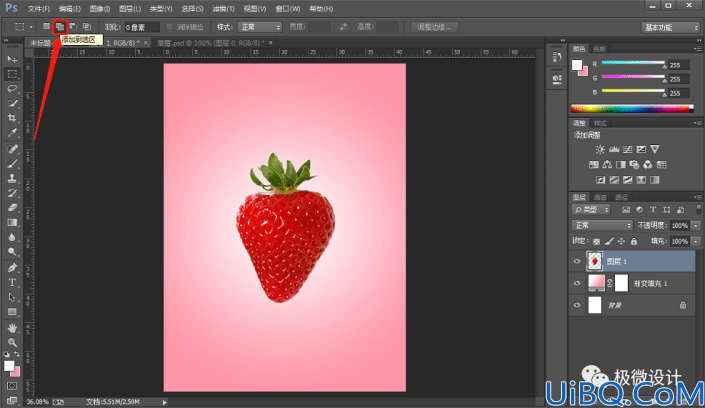Screen dimensions: 705x408
Task: Select the Healing Brush tool
Action: tap(12, 149)
